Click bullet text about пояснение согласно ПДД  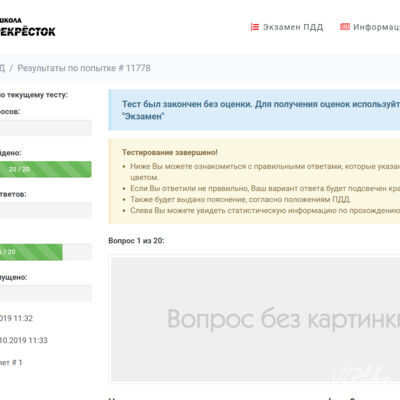coord(240,199)
